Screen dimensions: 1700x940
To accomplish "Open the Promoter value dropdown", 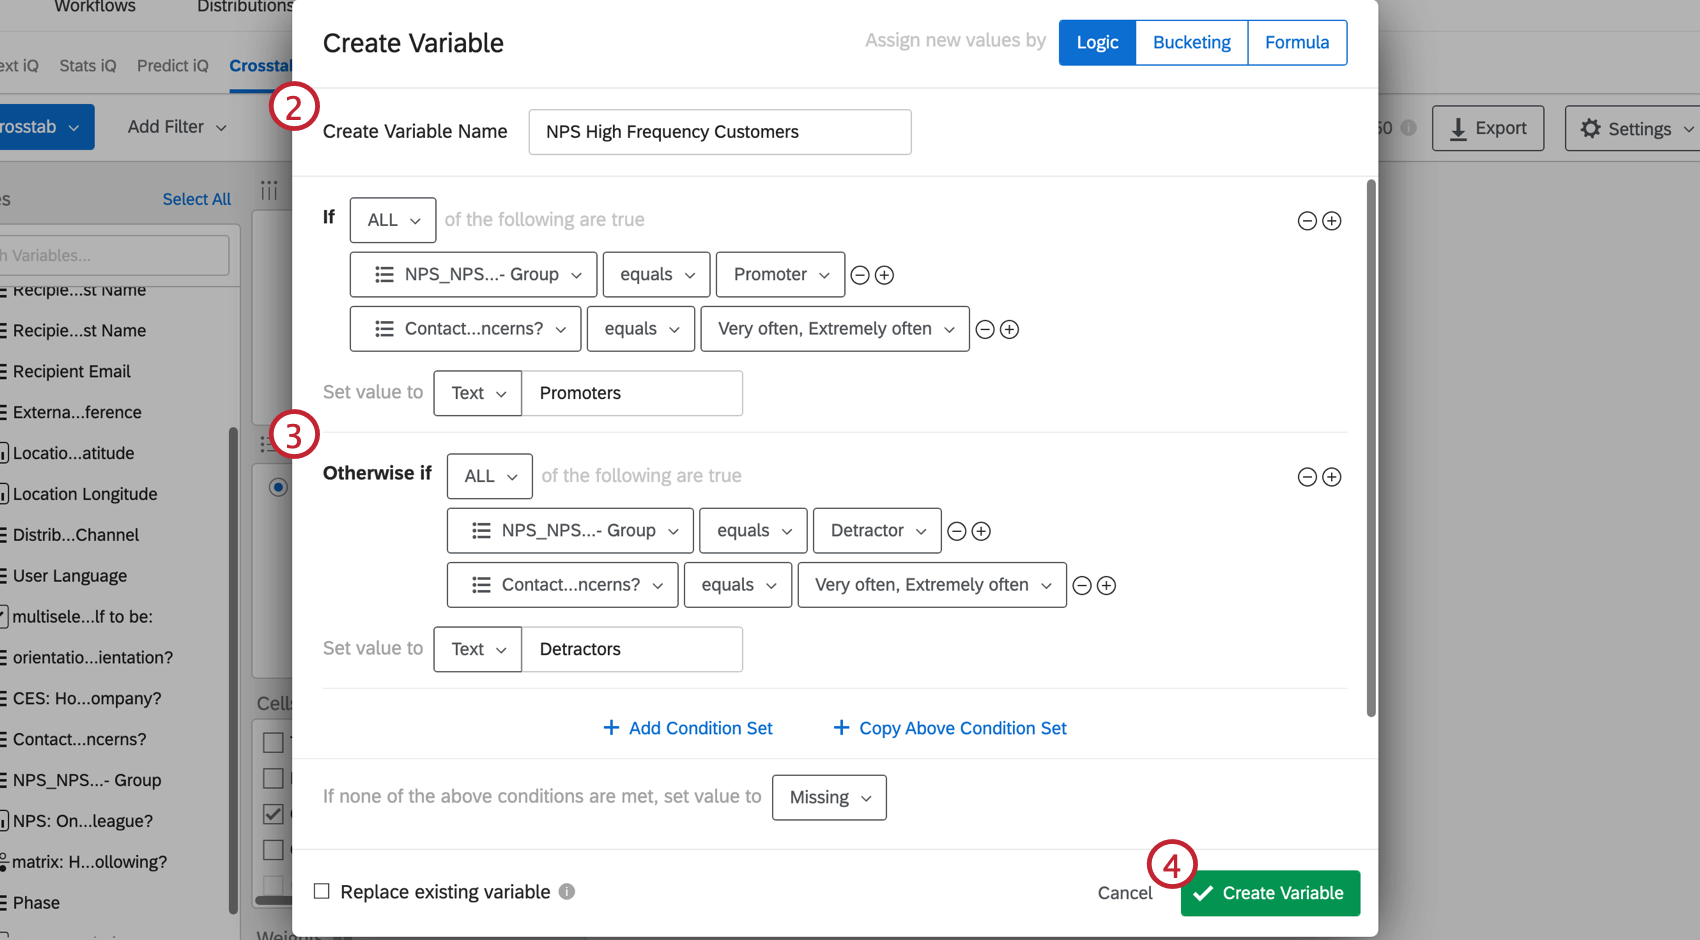I will 780,274.
